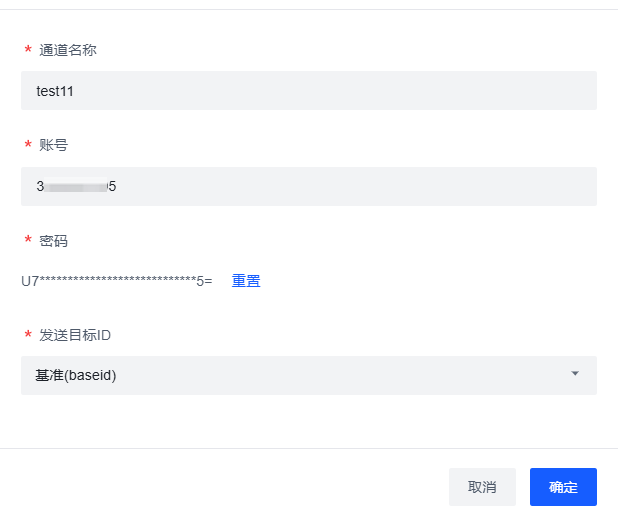This screenshot has height=520, width=618.
Task: Click the red asterisk beside 通道名称
Action: pos(28,50)
